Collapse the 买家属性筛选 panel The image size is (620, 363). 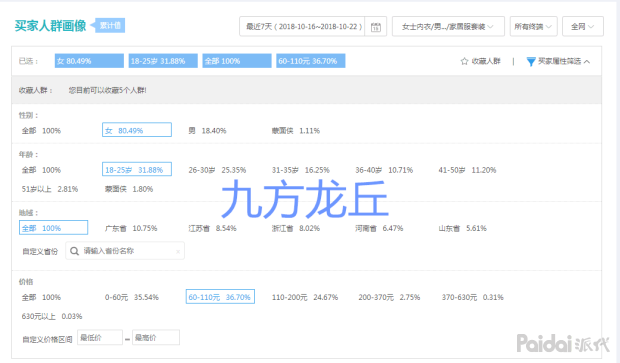coord(587,62)
